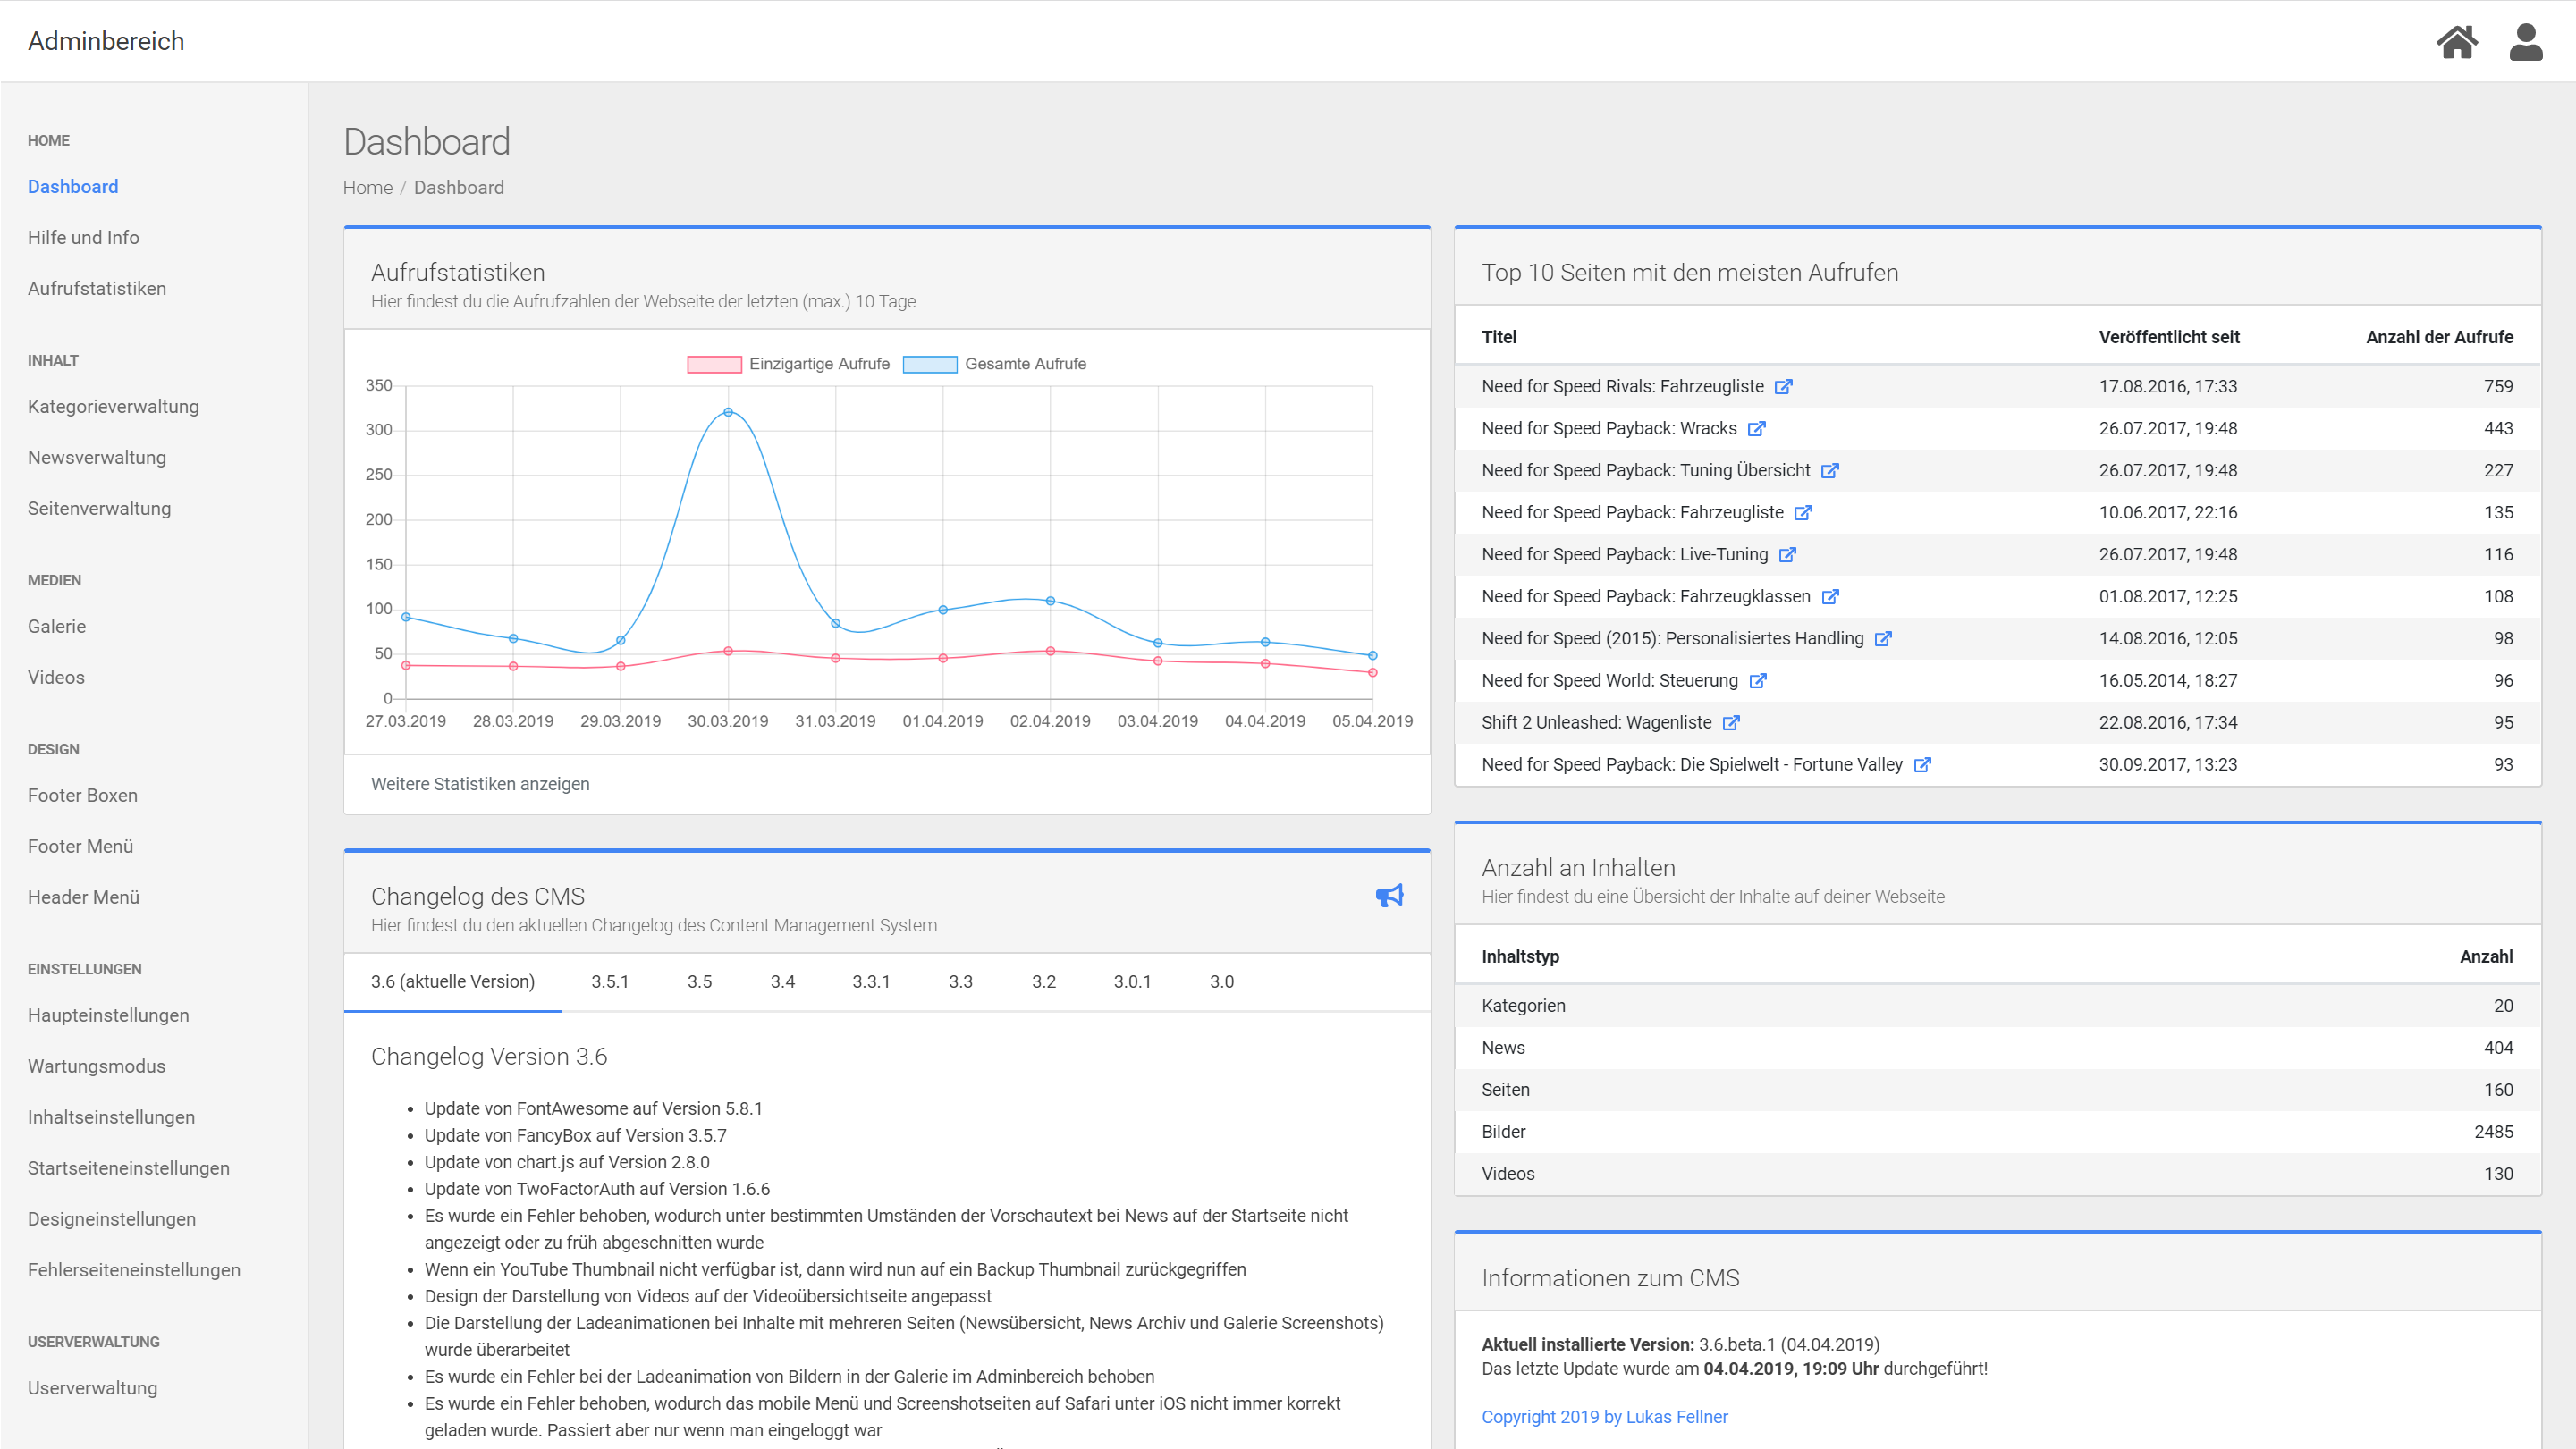The image size is (2576, 1449).
Task: Open external link for Payback: Fahrzeugklassen
Action: 1829,597
